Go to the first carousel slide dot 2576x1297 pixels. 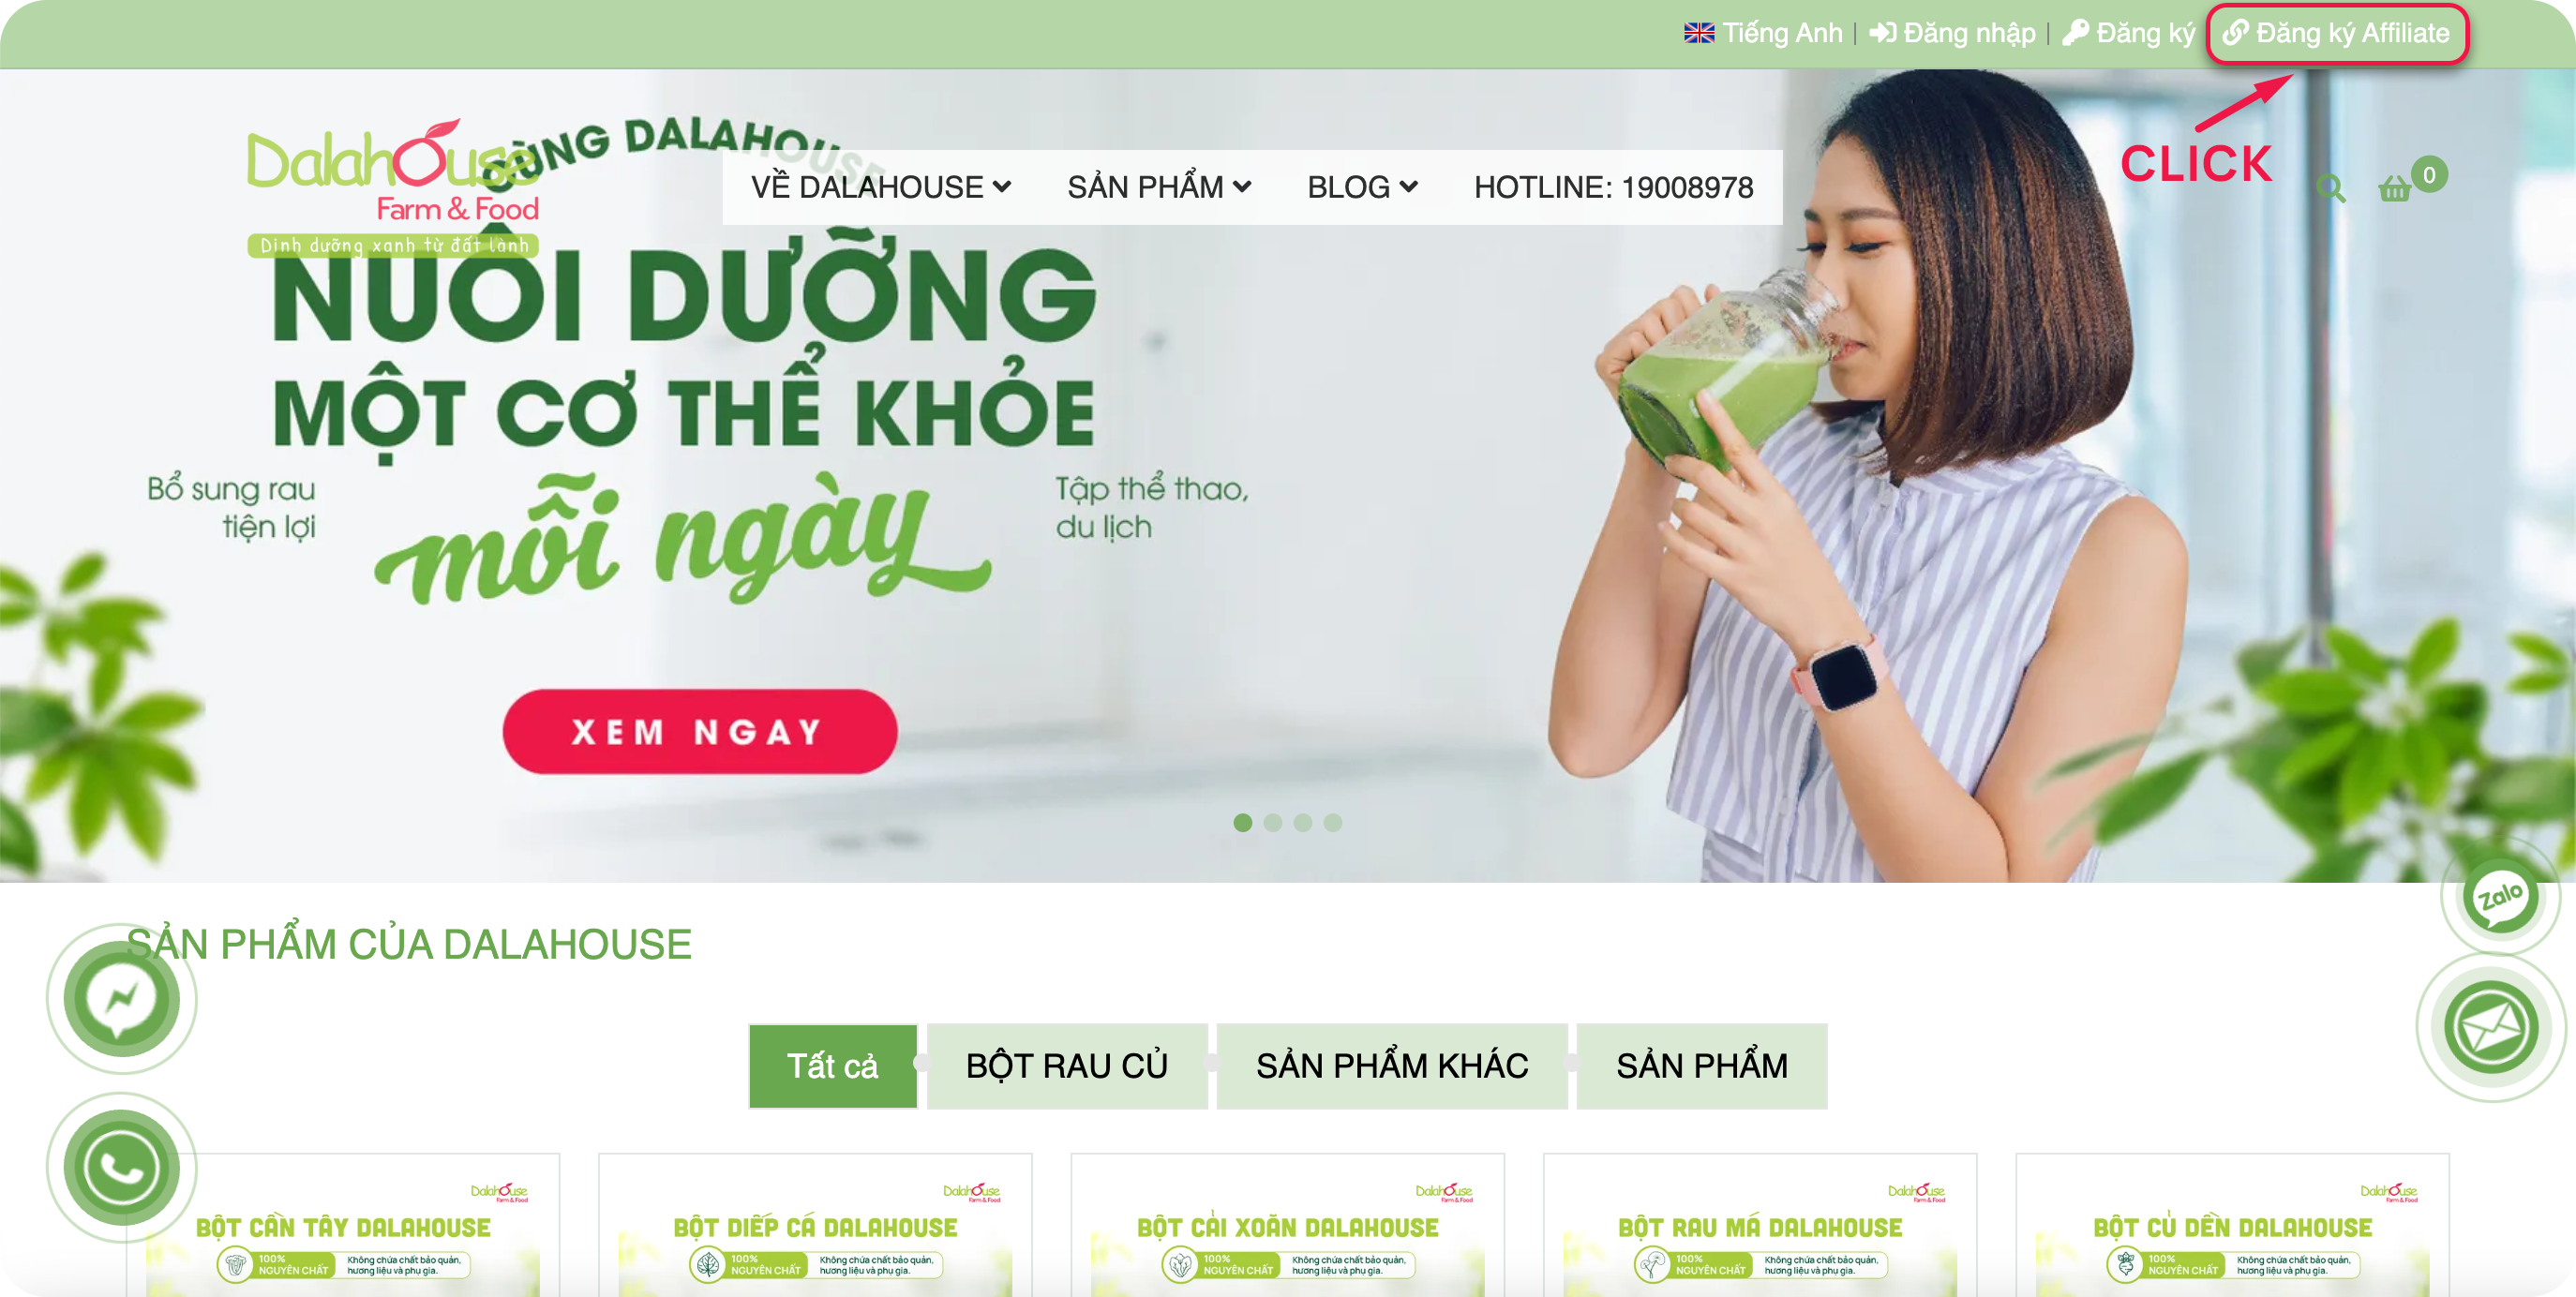coord(1242,822)
